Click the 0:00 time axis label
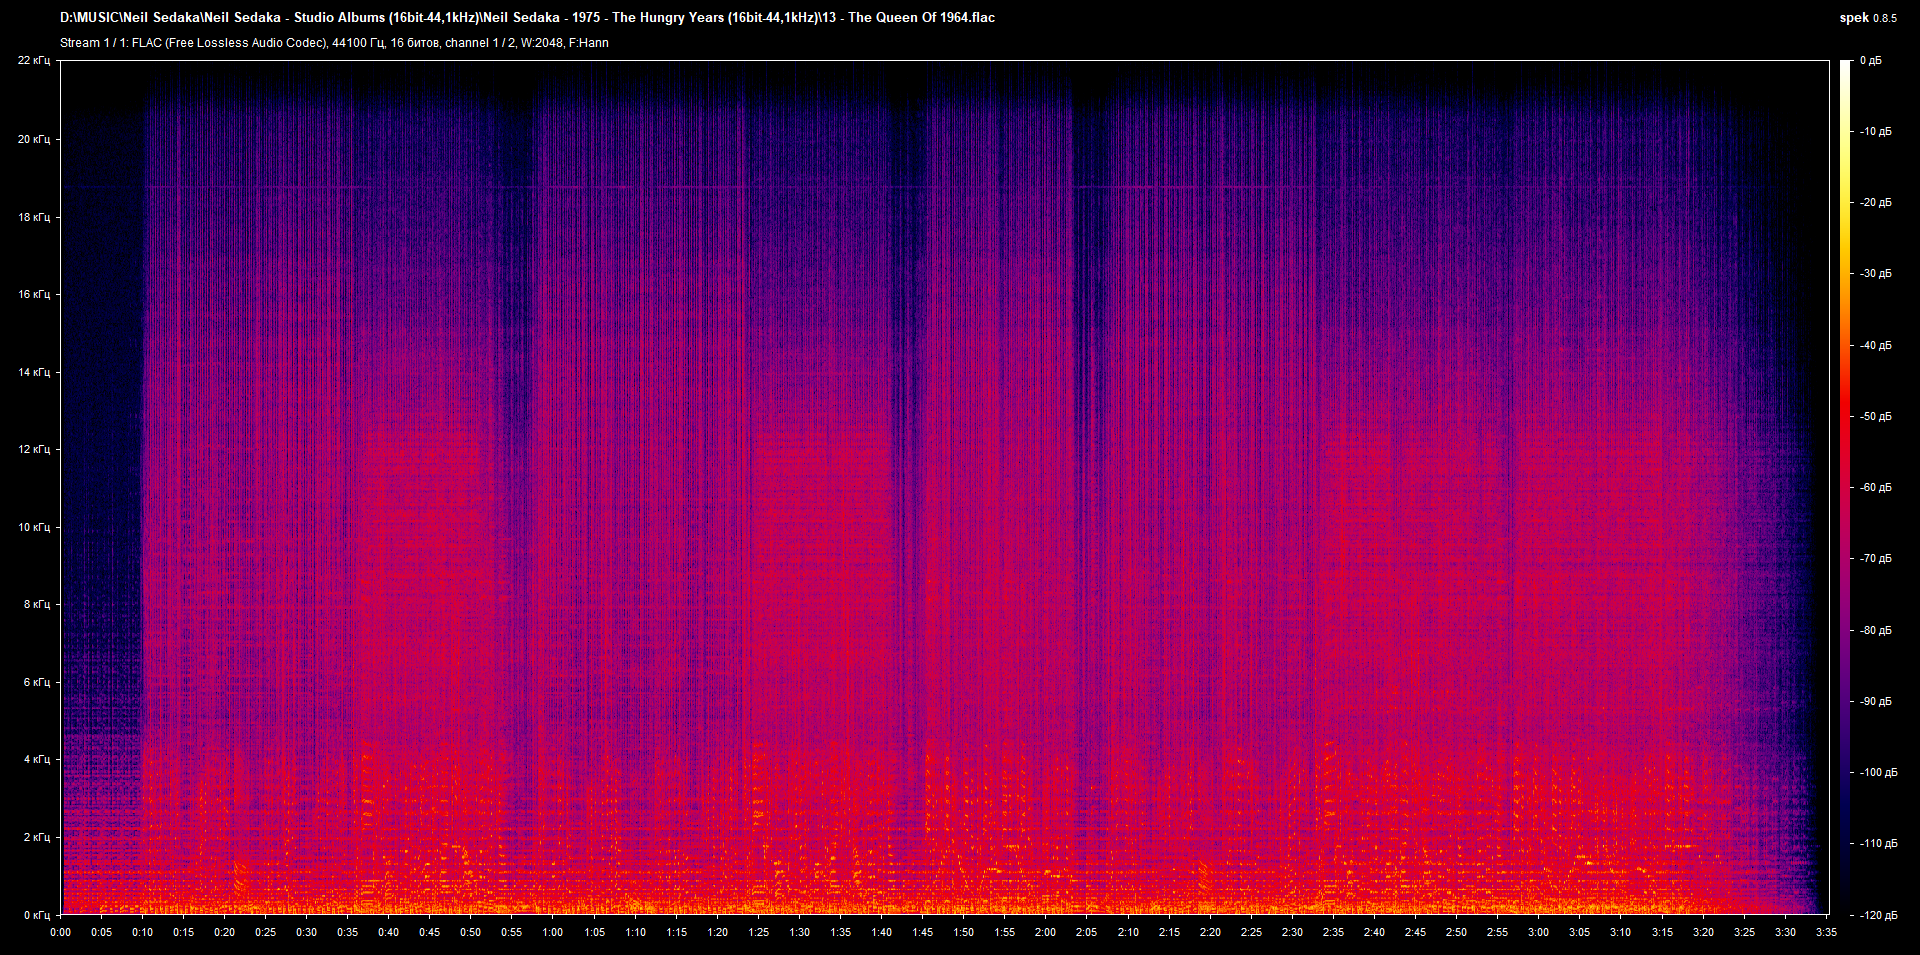Viewport: 1920px width, 955px height. (x=61, y=932)
